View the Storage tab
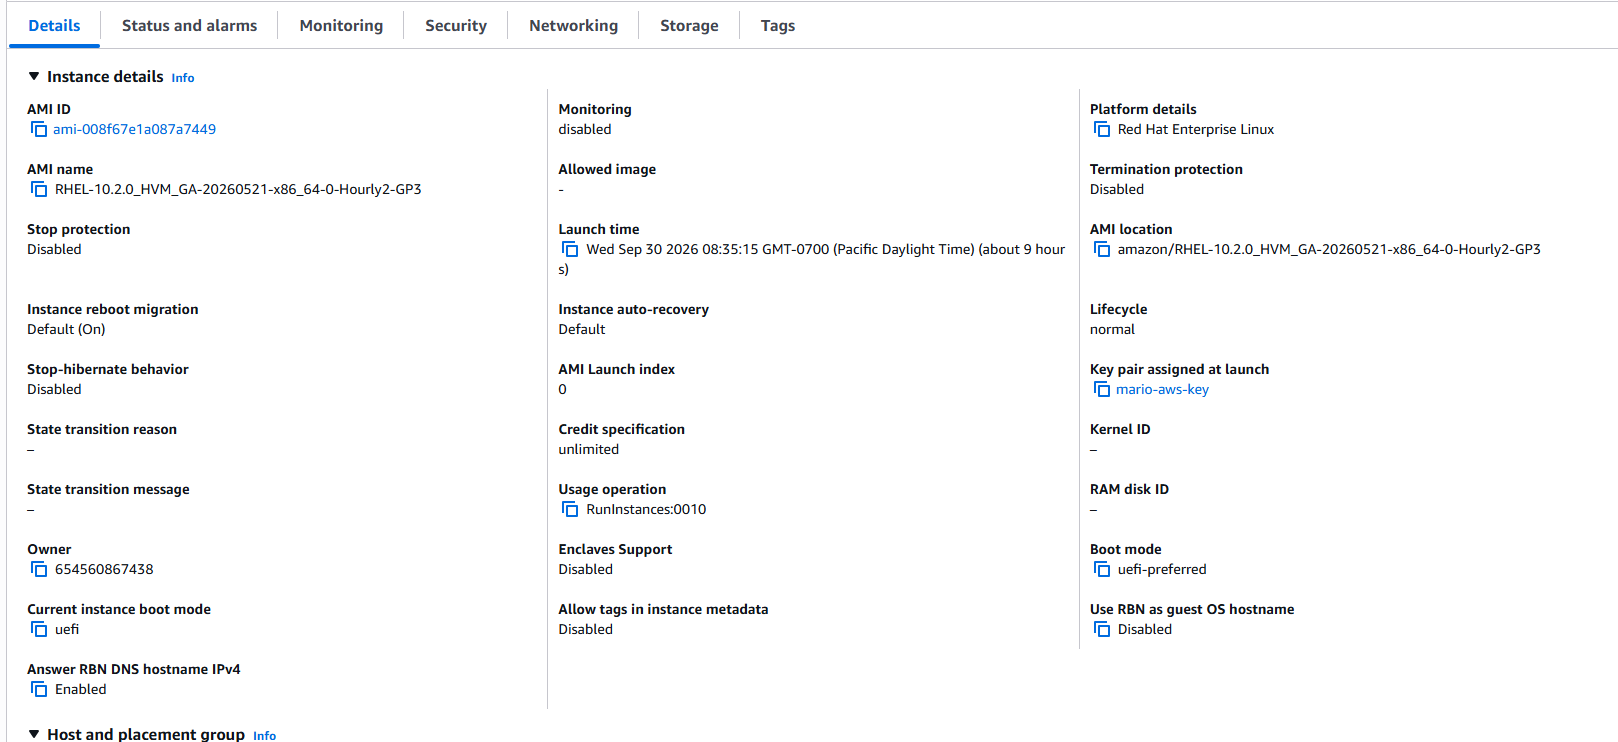This screenshot has width=1618, height=742. 689,26
